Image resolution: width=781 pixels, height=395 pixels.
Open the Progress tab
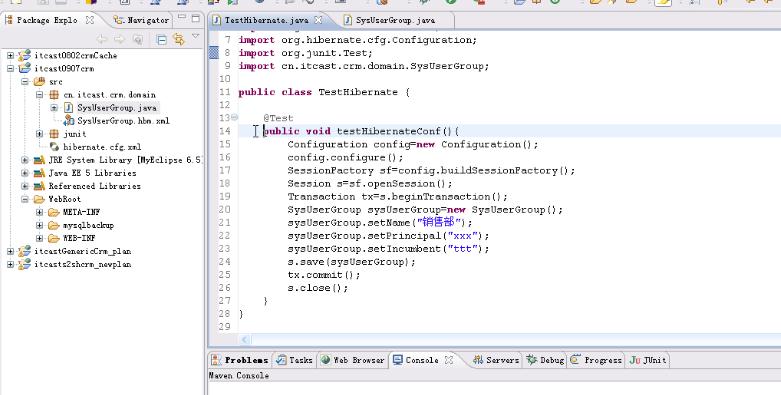point(597,360)
